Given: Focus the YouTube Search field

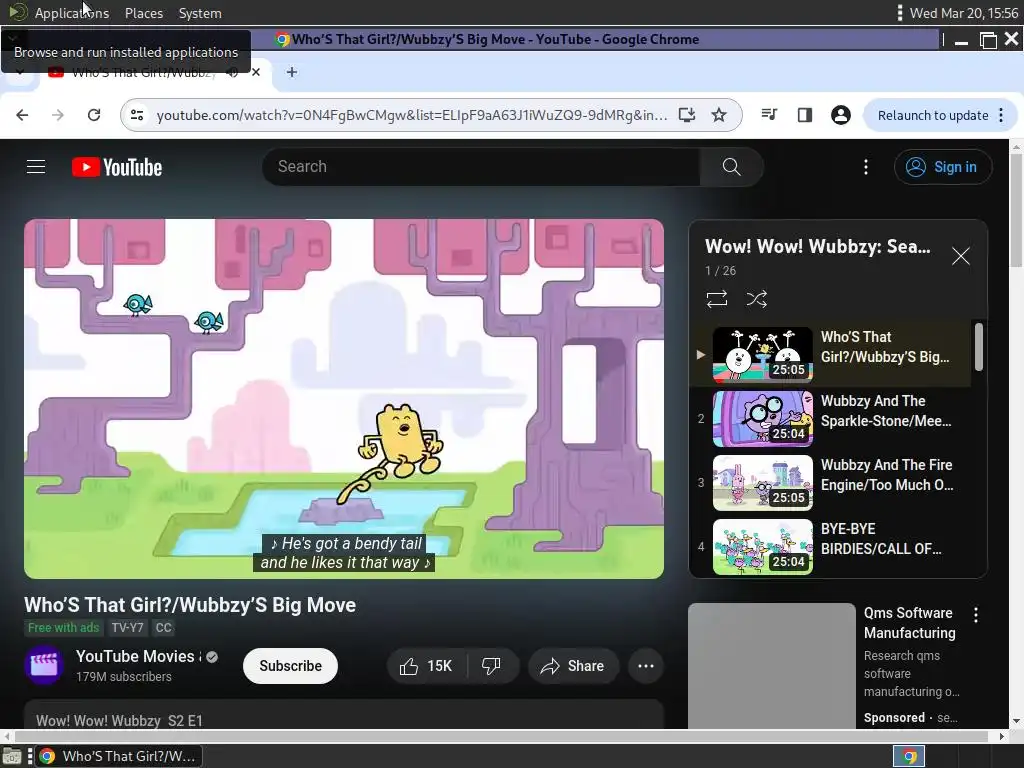Looking at the screenshot, I should point(481,167).
